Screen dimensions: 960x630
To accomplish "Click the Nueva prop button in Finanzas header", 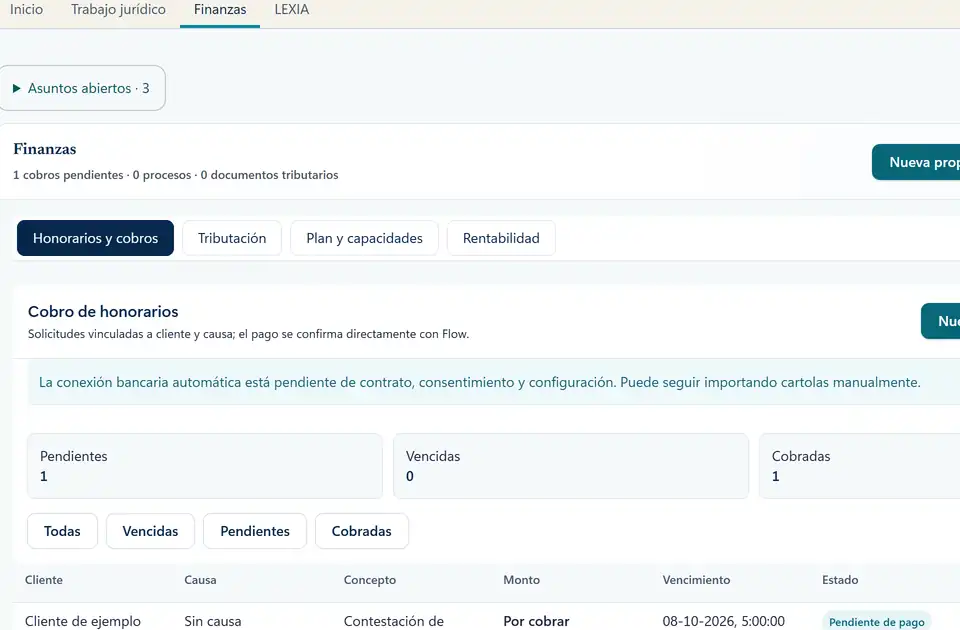I will pyautogui.click(x=916, y=162).
